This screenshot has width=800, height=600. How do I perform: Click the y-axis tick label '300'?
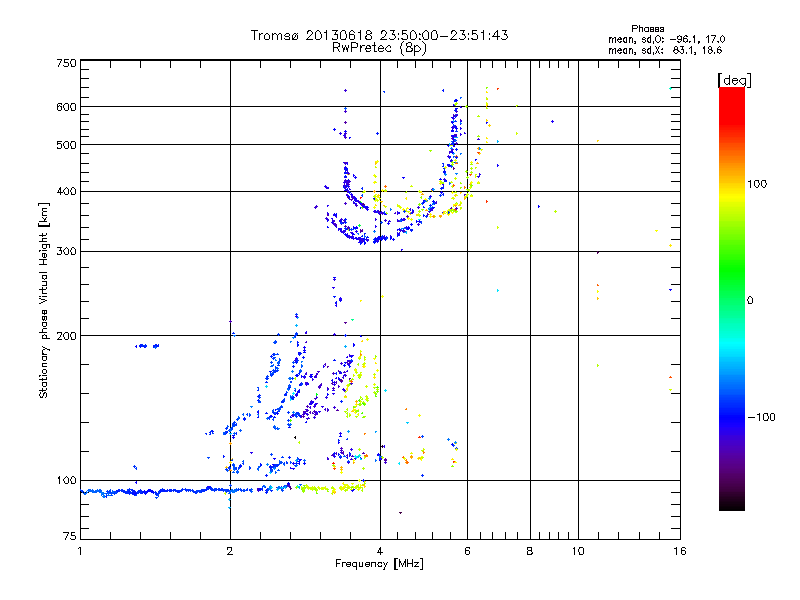tap(66, 252)
